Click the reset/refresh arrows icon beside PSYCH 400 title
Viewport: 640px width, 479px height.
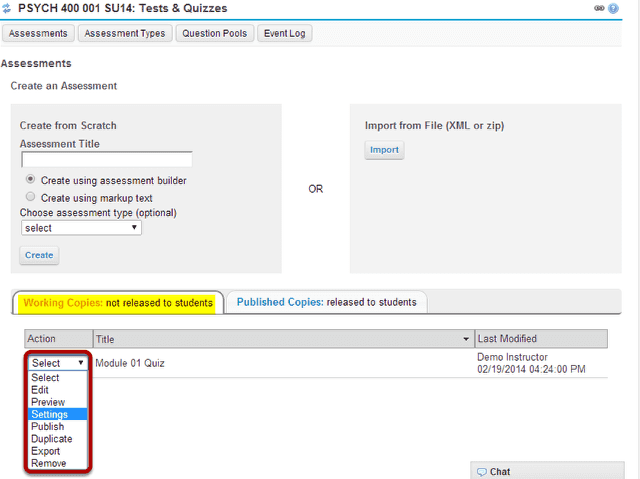pyautogui.click(x=7, y=8)
